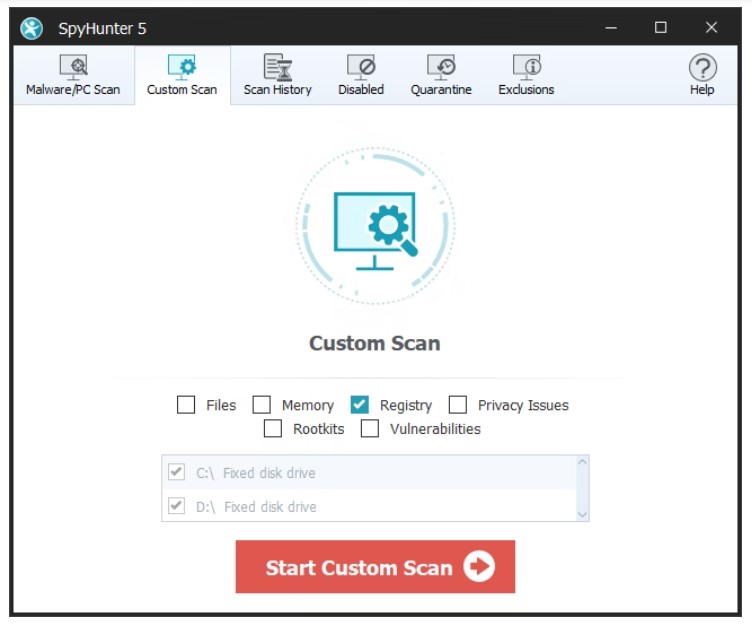Screen dimensions: 752x624
Task: Click the SpyHunter logo in title bar
Action: pyautogui.click(x=32, y=28)
